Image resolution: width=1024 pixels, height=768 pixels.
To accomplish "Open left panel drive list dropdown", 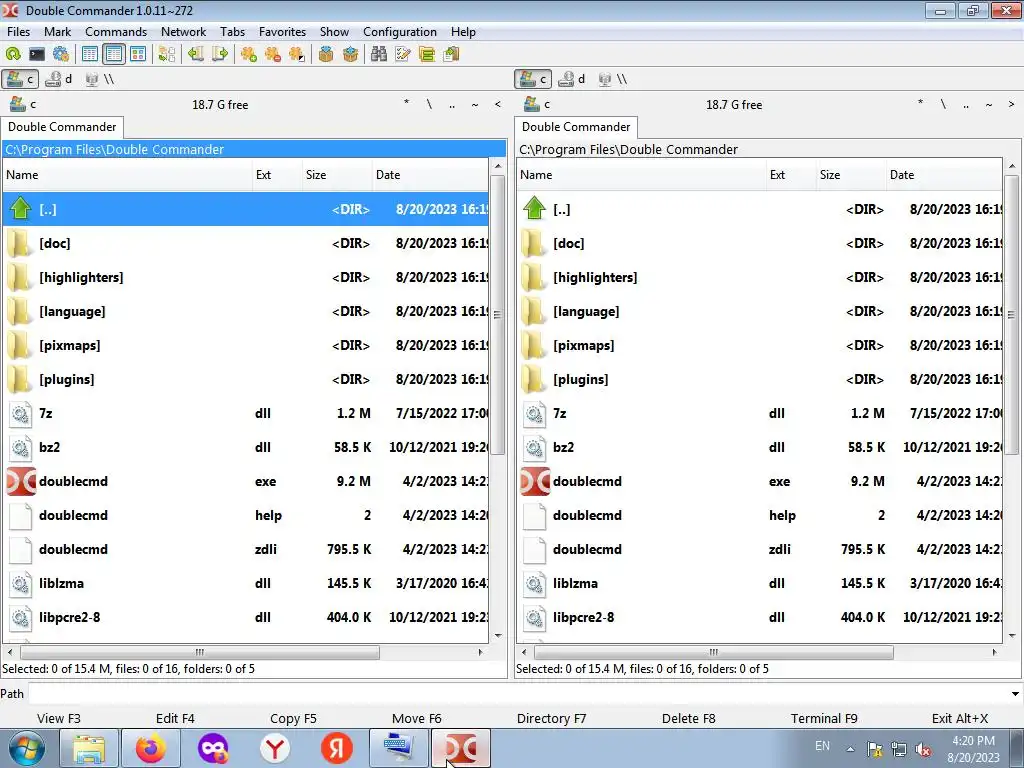I will [23, 104].
